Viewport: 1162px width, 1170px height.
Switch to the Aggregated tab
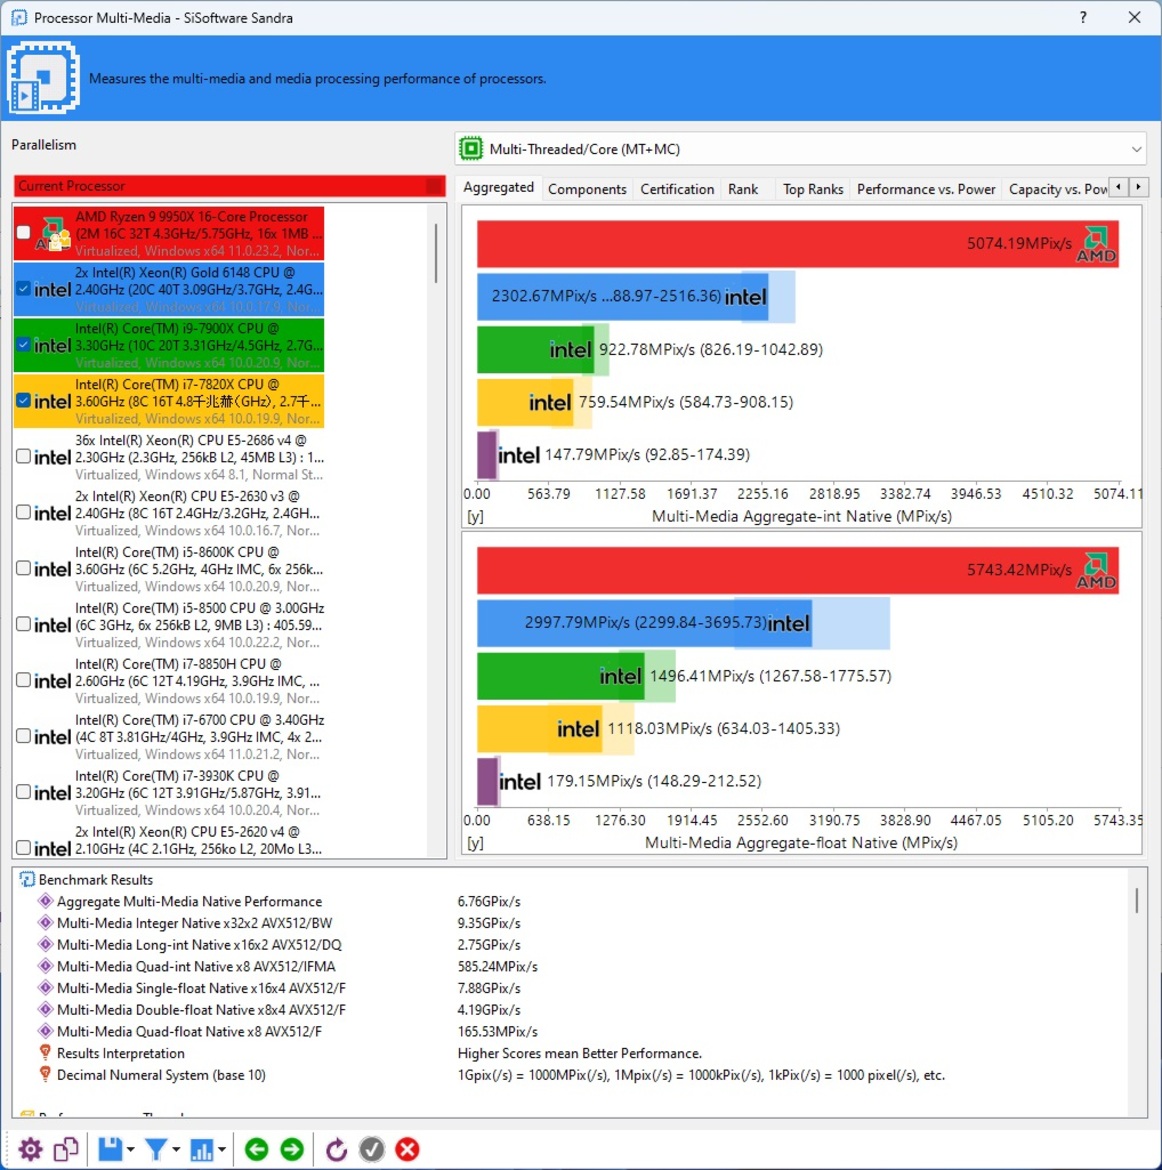tap(499, 187)
